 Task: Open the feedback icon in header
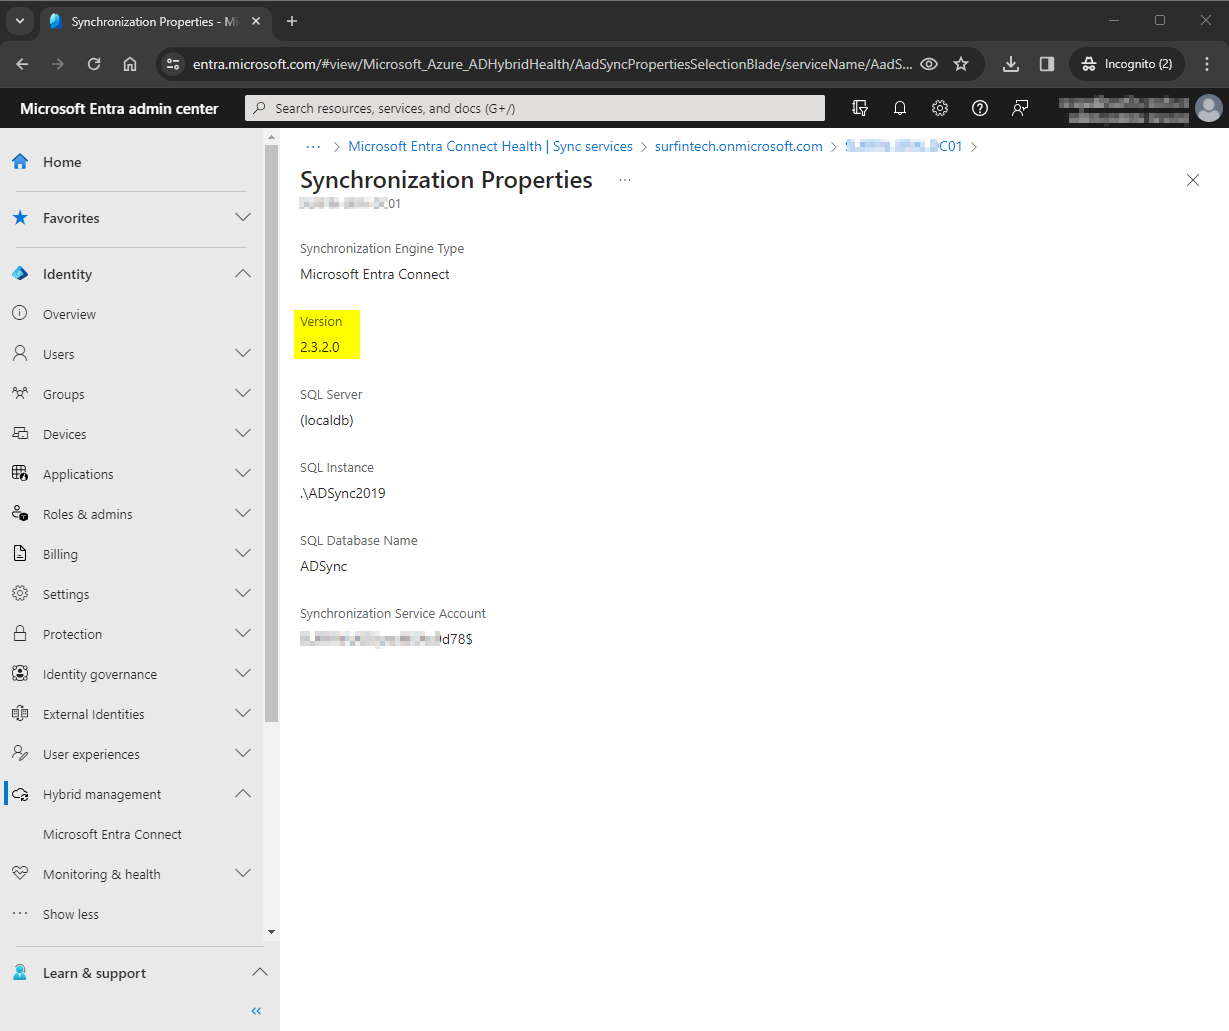tap(1020, 108)
